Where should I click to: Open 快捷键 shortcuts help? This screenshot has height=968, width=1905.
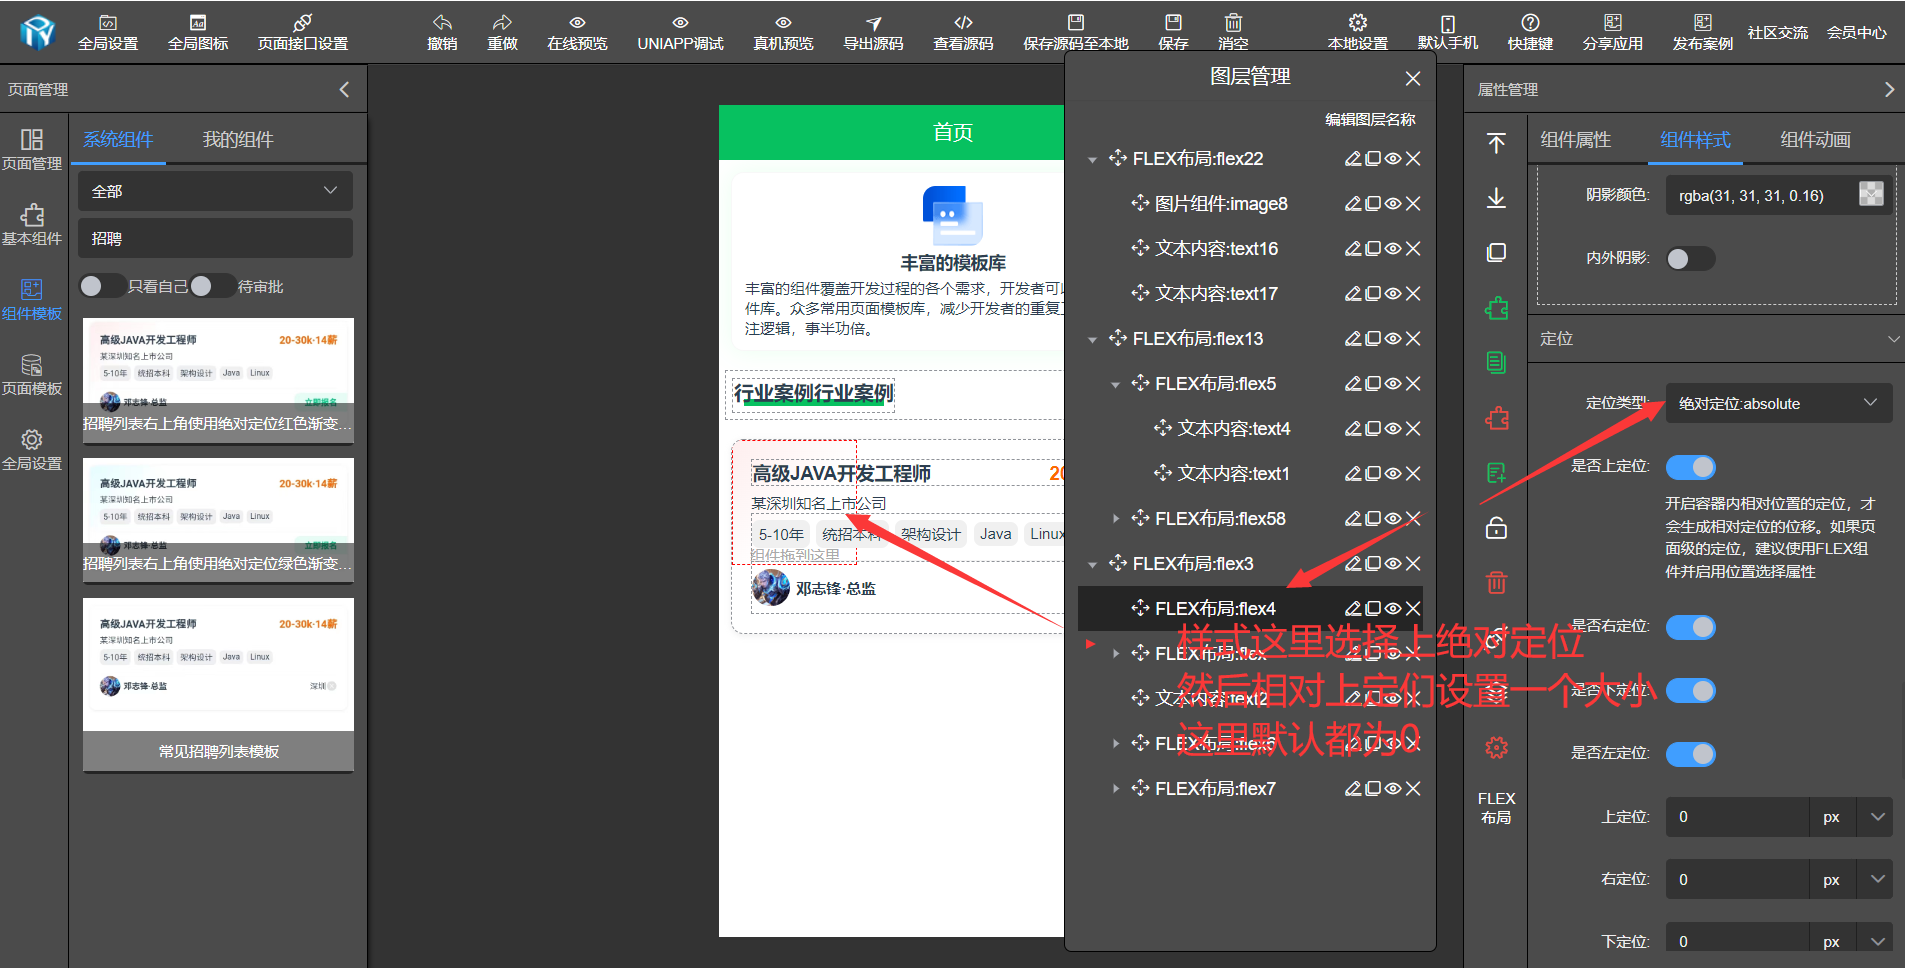[1530, 32]
